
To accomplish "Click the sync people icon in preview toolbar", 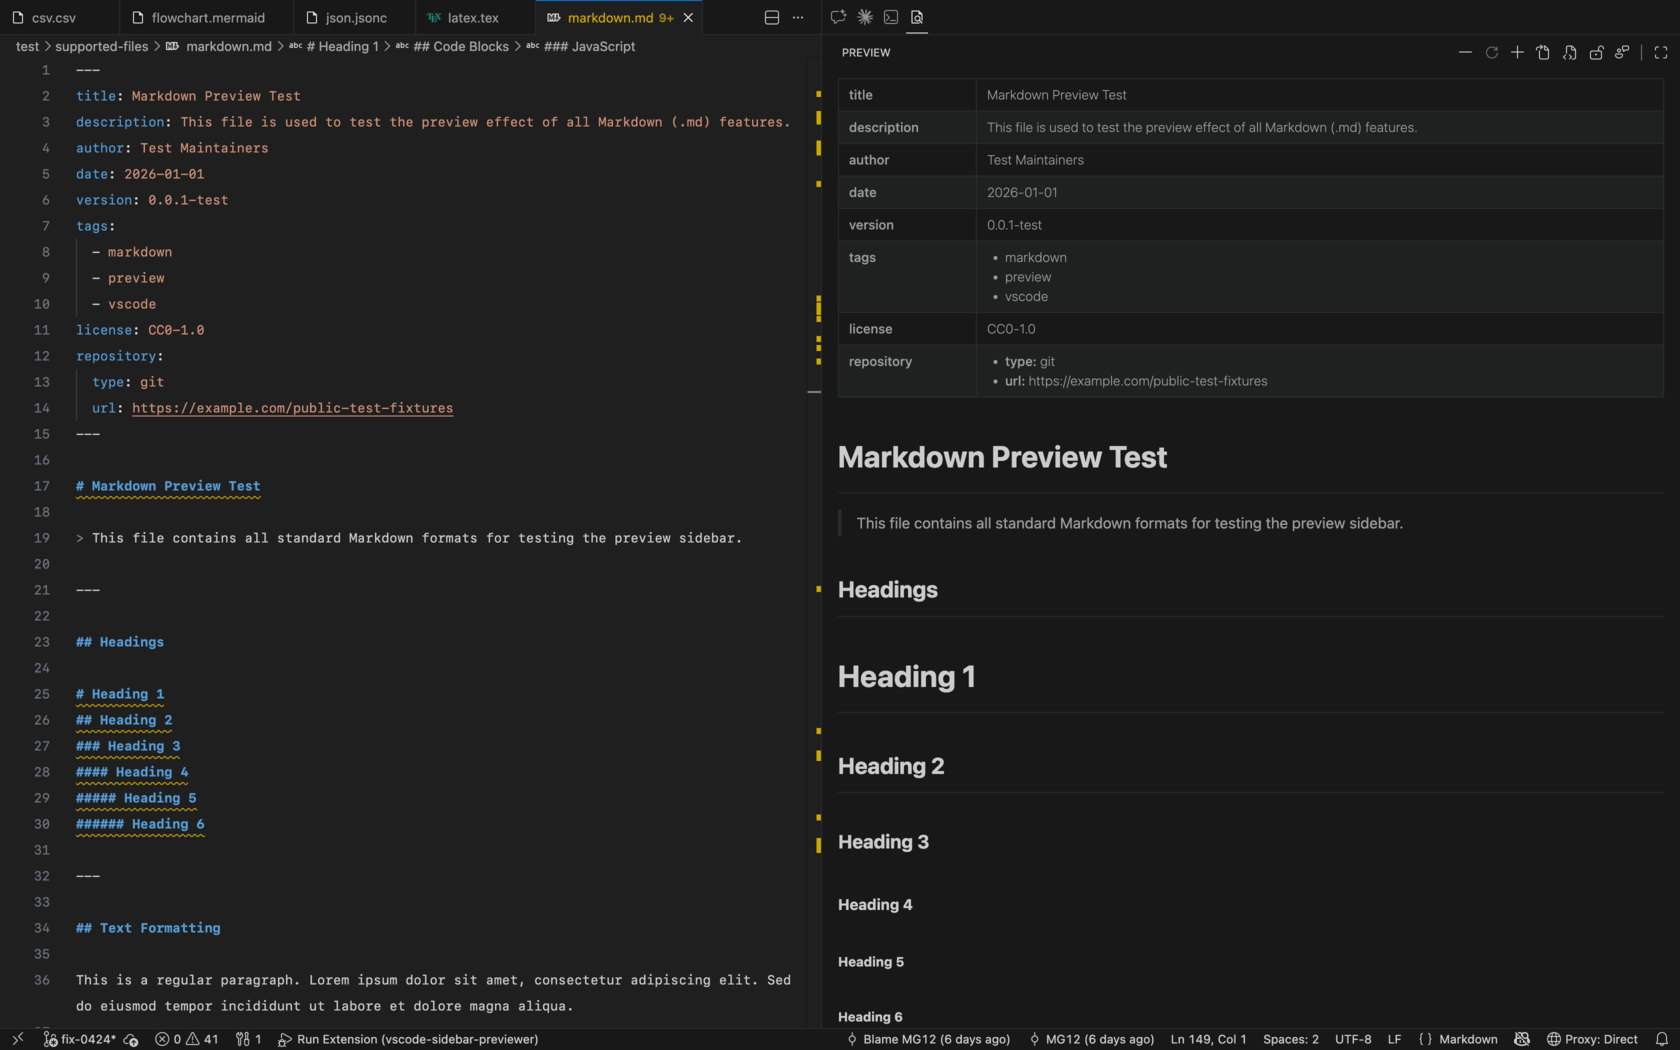I will tap(1622, 52).
